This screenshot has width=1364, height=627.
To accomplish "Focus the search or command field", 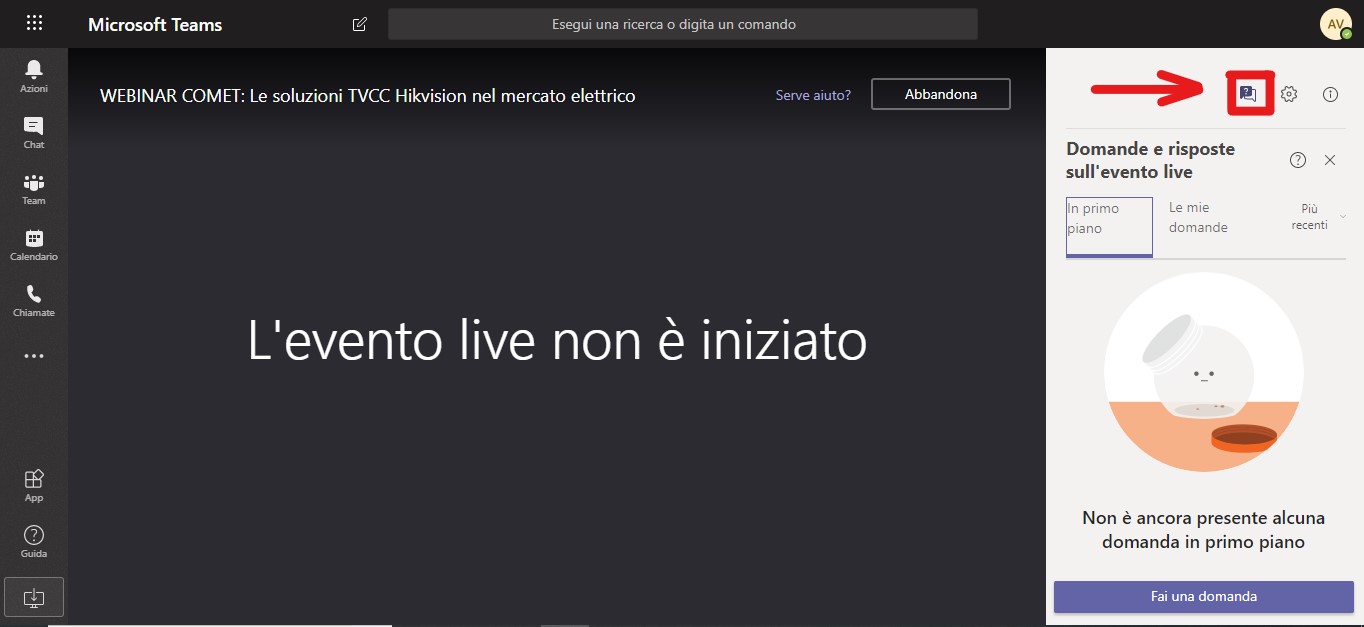I will [683, 24].
